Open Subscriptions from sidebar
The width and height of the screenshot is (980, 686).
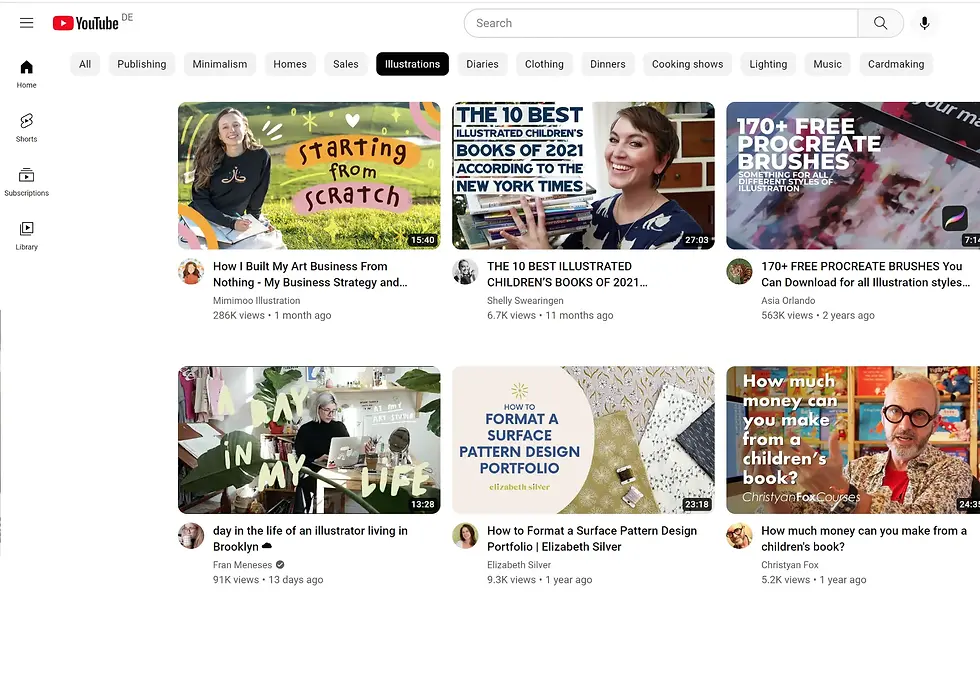click(26, 182)
